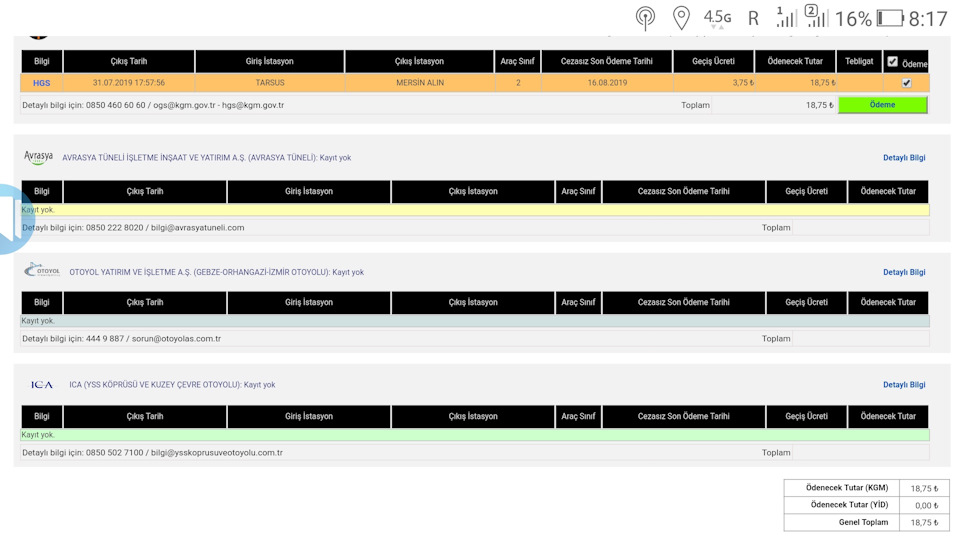Screen dimensions: 960x540
Task: Click the Avrasya company logo
Action: [x=38, y=157]
